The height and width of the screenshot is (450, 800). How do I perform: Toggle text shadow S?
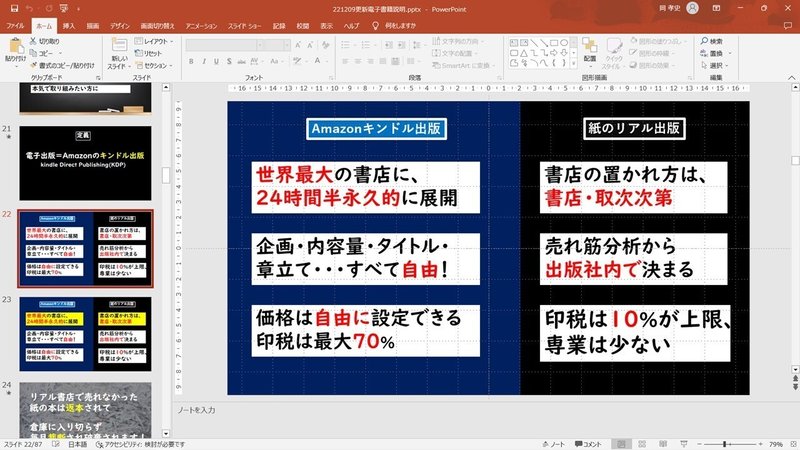229,61
